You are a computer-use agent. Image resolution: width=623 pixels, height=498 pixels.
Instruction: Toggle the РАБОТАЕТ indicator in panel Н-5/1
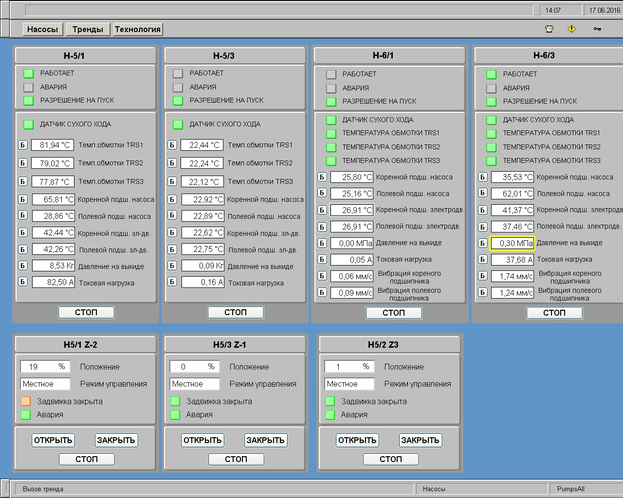point(29,73)
